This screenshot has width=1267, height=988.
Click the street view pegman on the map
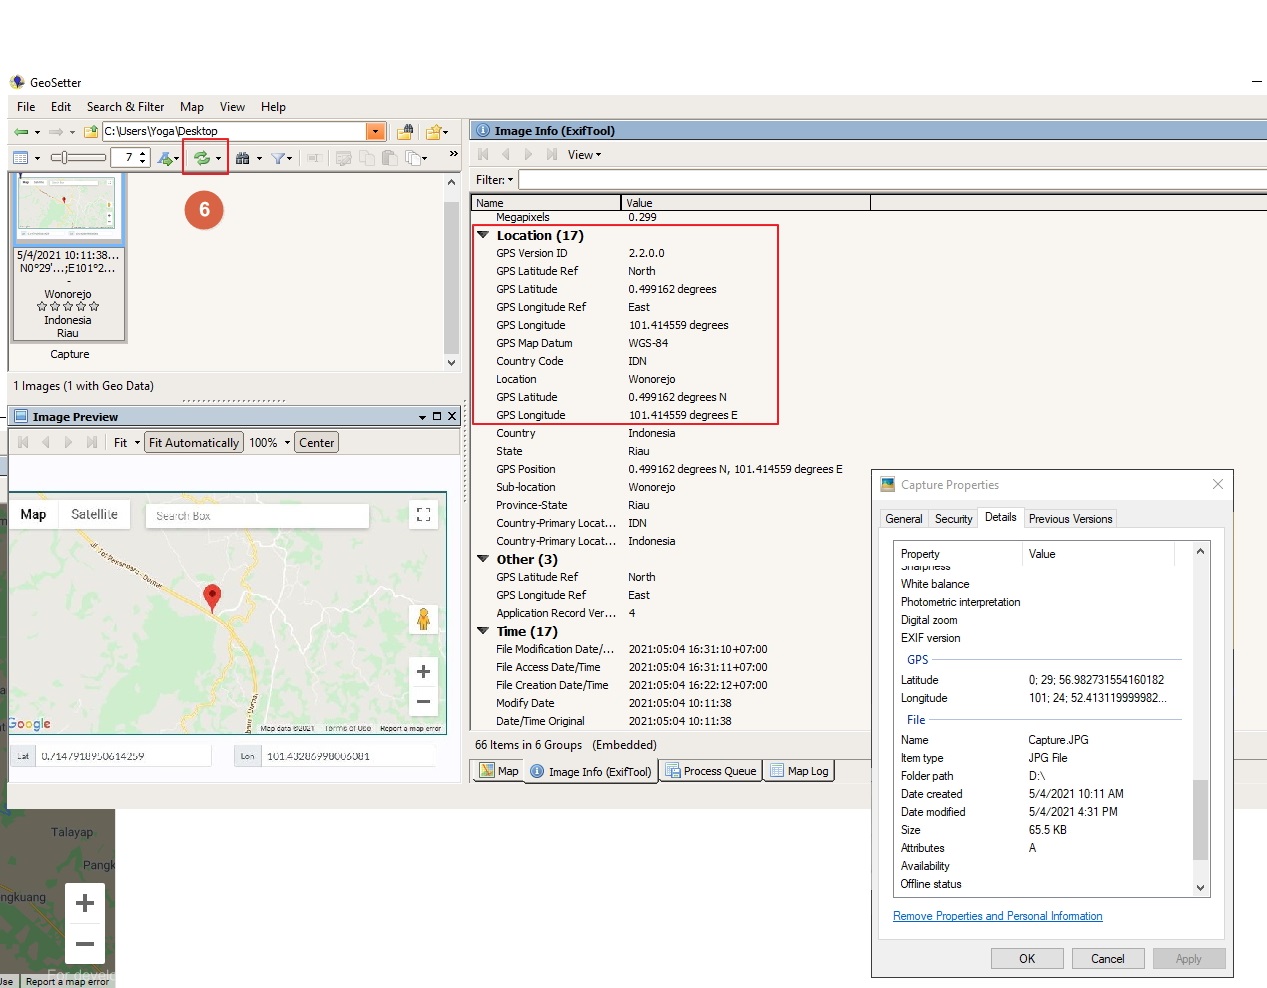click(424, 619)
